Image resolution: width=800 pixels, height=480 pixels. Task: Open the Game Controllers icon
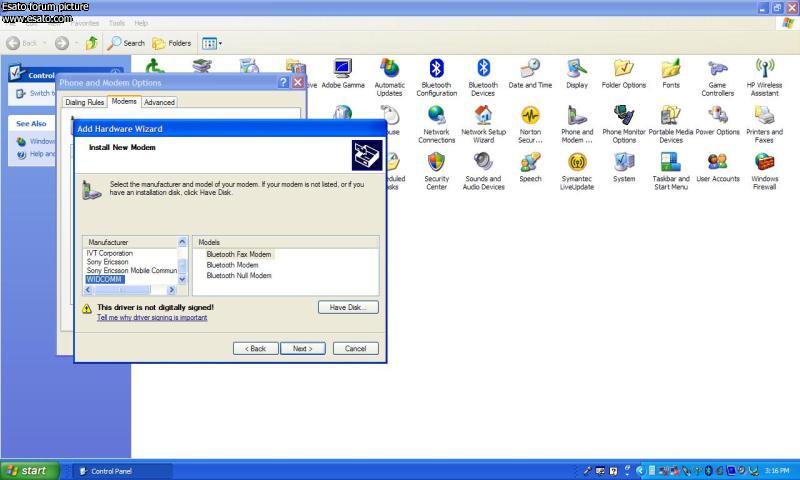[717, 70]
